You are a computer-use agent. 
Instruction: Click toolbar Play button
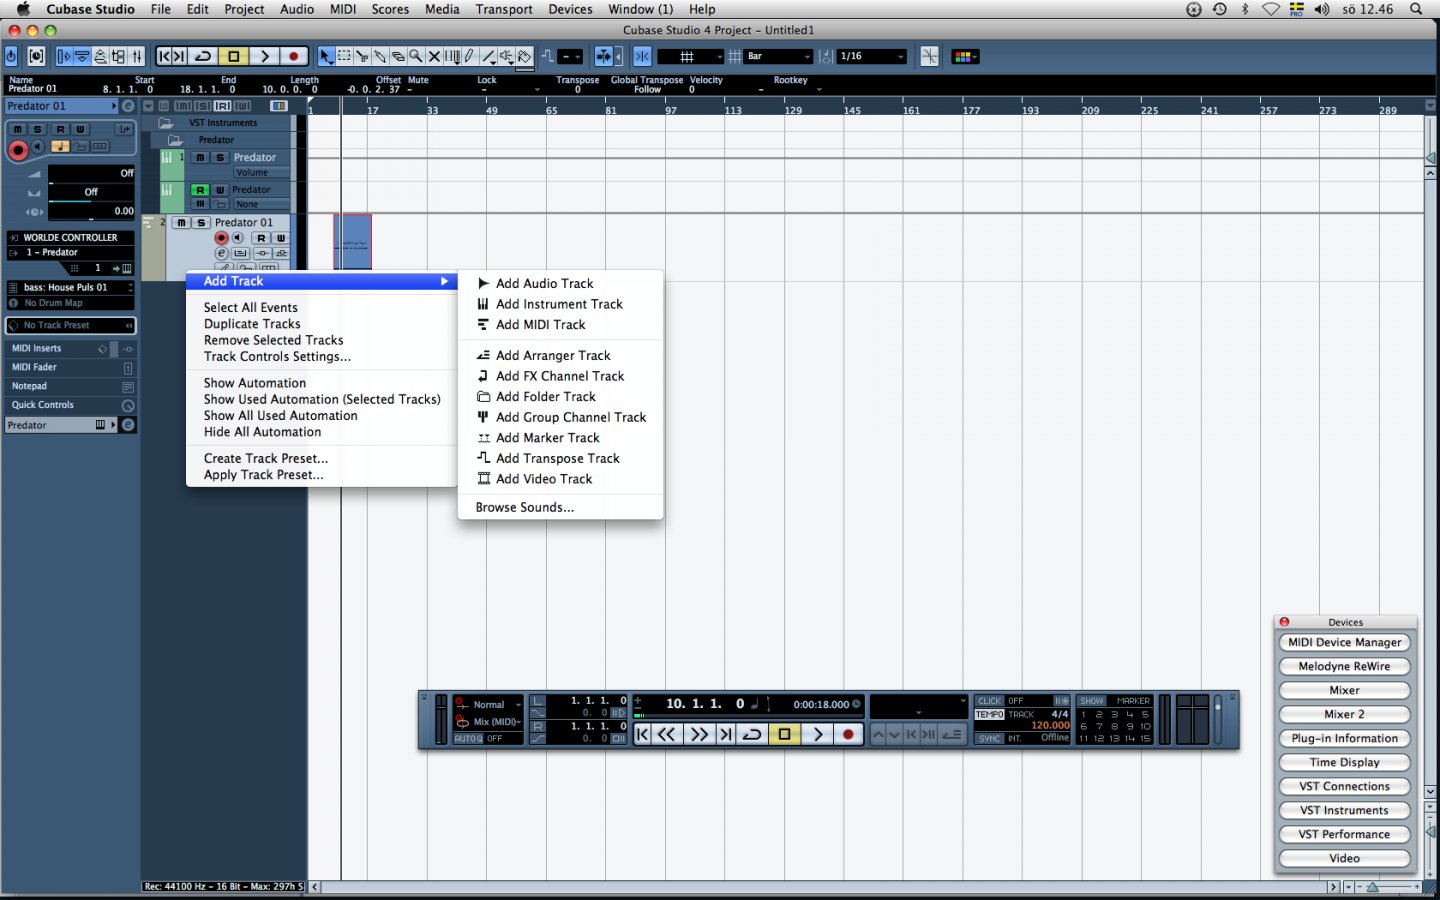[265, 57]
